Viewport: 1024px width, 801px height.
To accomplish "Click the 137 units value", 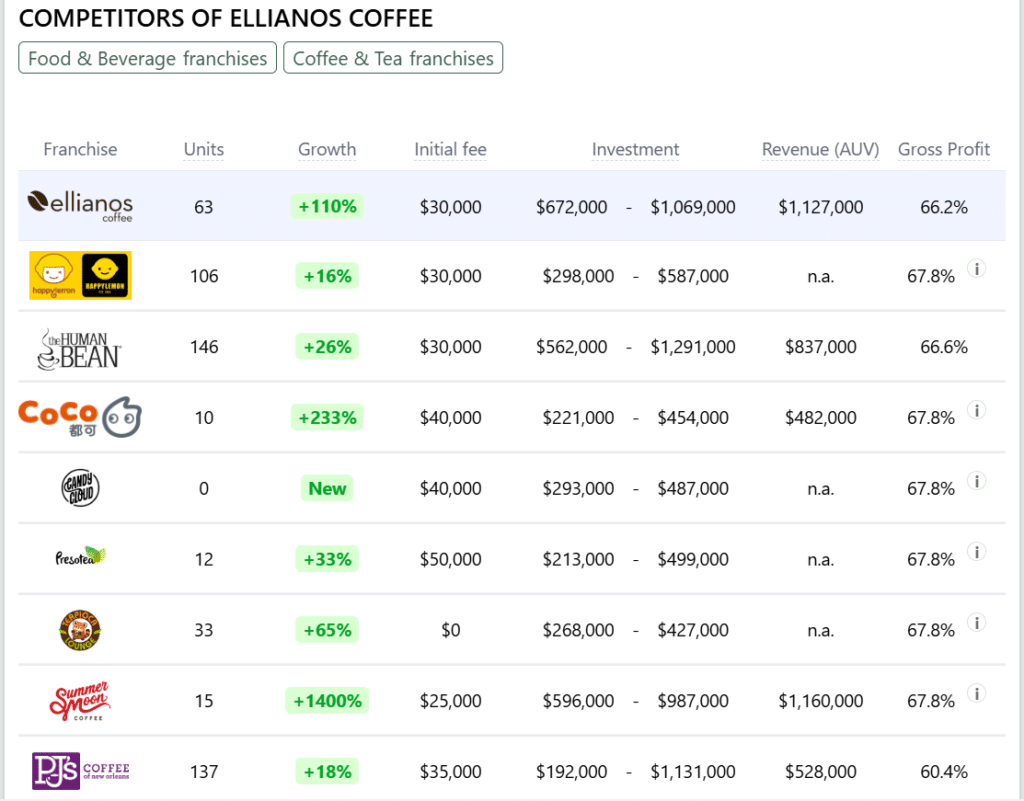I will 204,772.
